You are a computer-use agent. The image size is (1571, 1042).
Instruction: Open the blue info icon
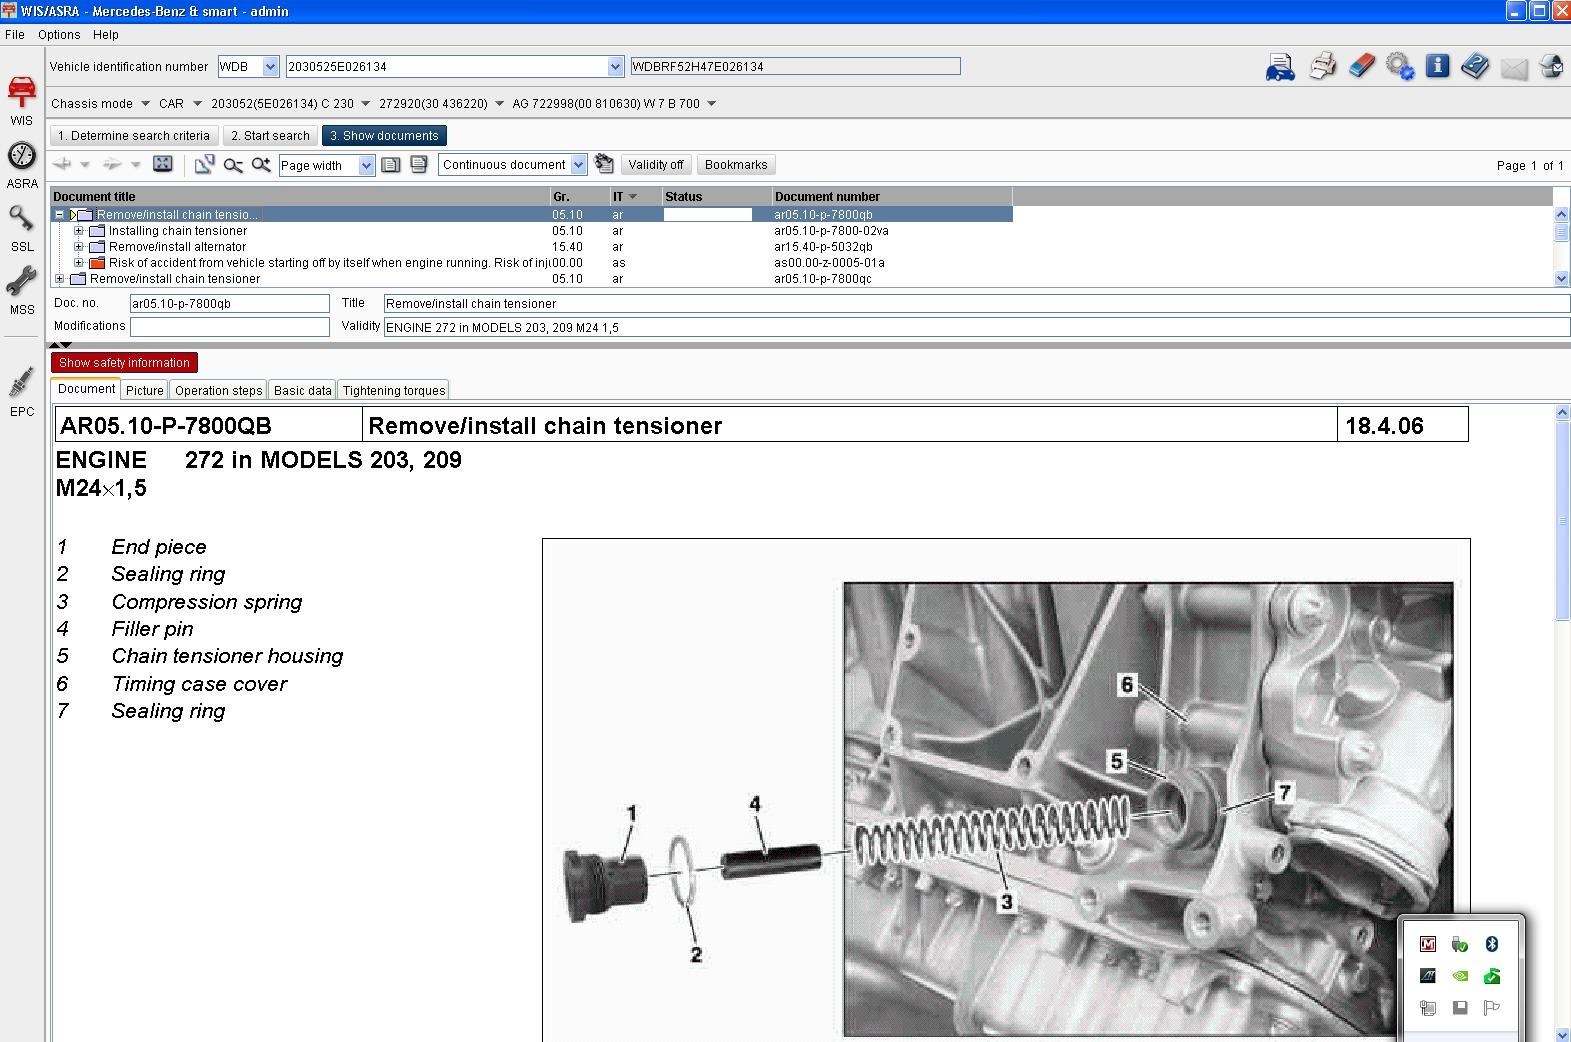[1437, 67]
